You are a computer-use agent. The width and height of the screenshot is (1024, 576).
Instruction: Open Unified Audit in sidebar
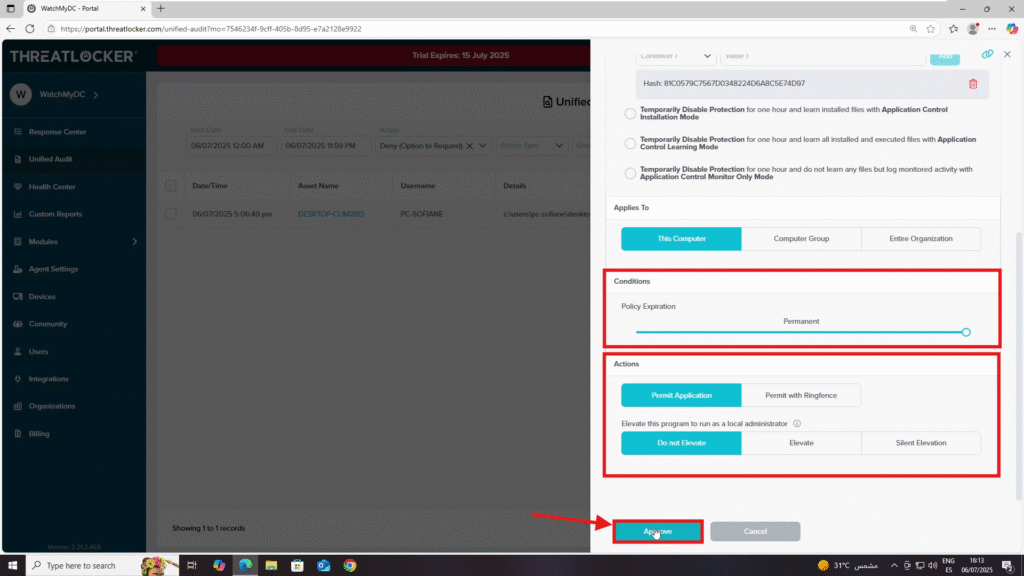(x=50, y=159)
